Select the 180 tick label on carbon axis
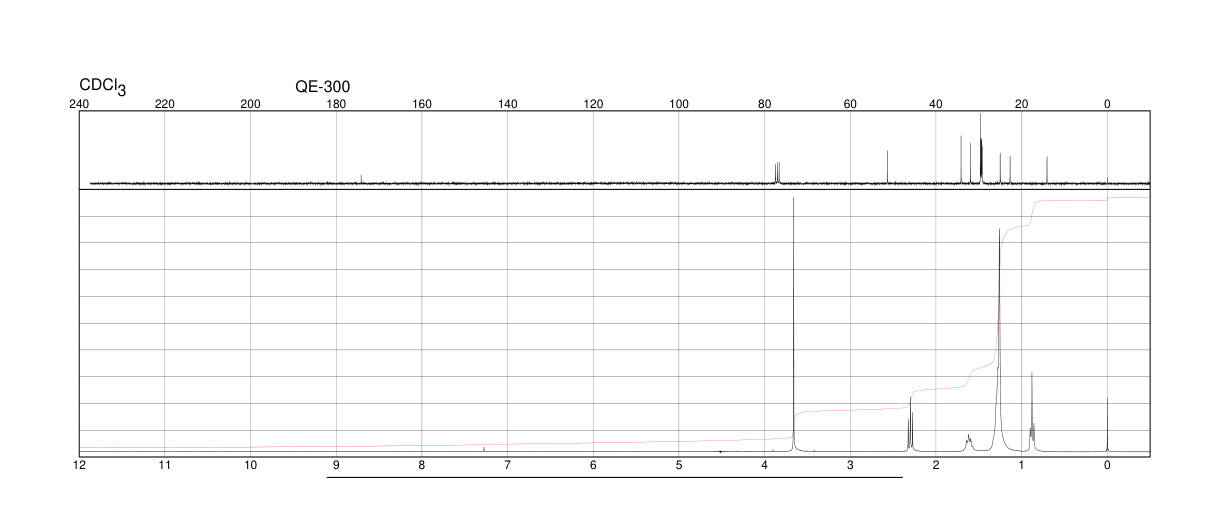1224x528 pixels. (336, 104)
